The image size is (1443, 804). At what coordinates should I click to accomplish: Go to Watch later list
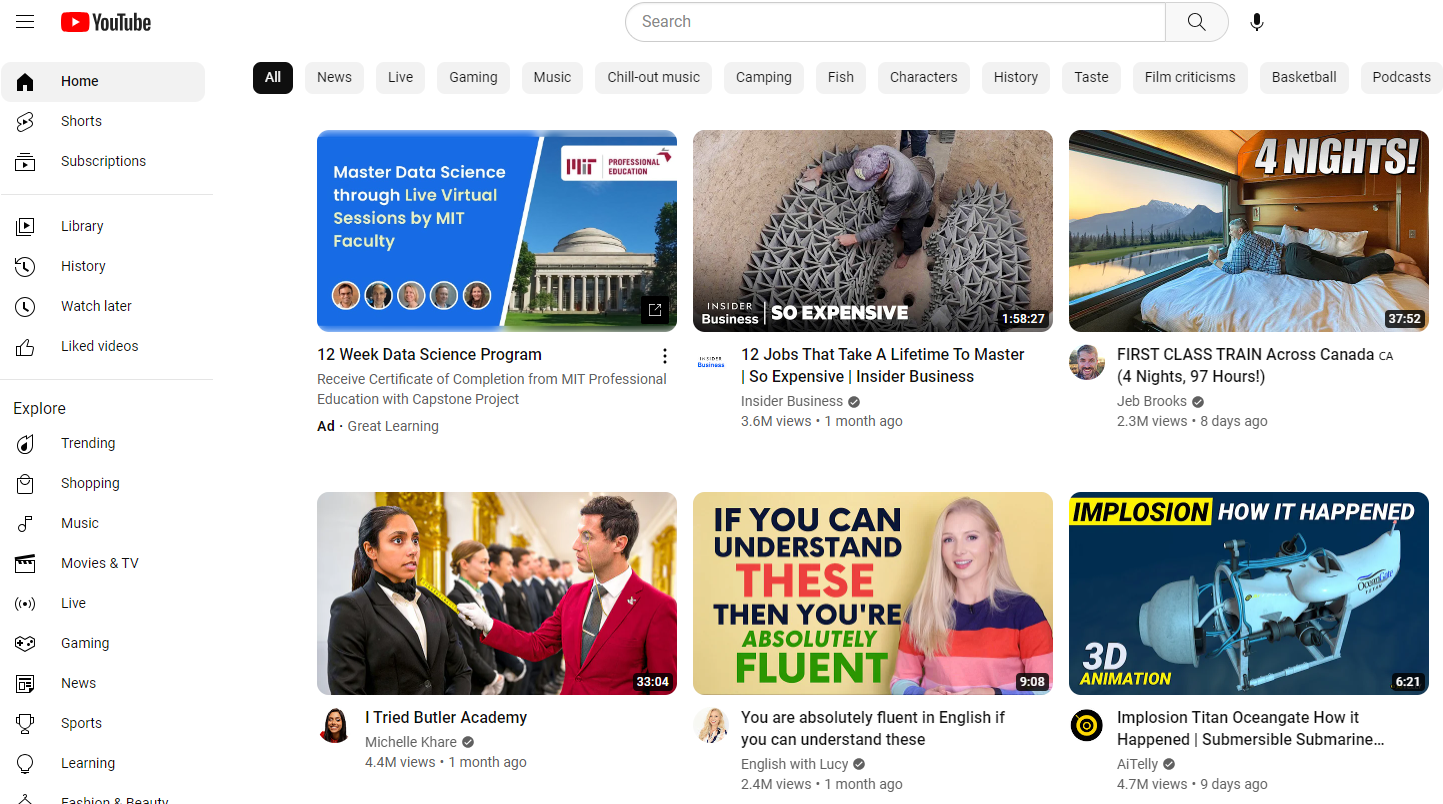coord(96,306)
